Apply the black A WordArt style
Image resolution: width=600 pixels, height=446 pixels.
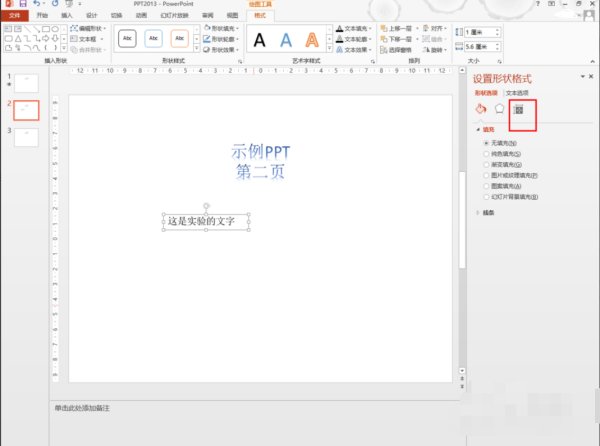[x=259, y=40]
